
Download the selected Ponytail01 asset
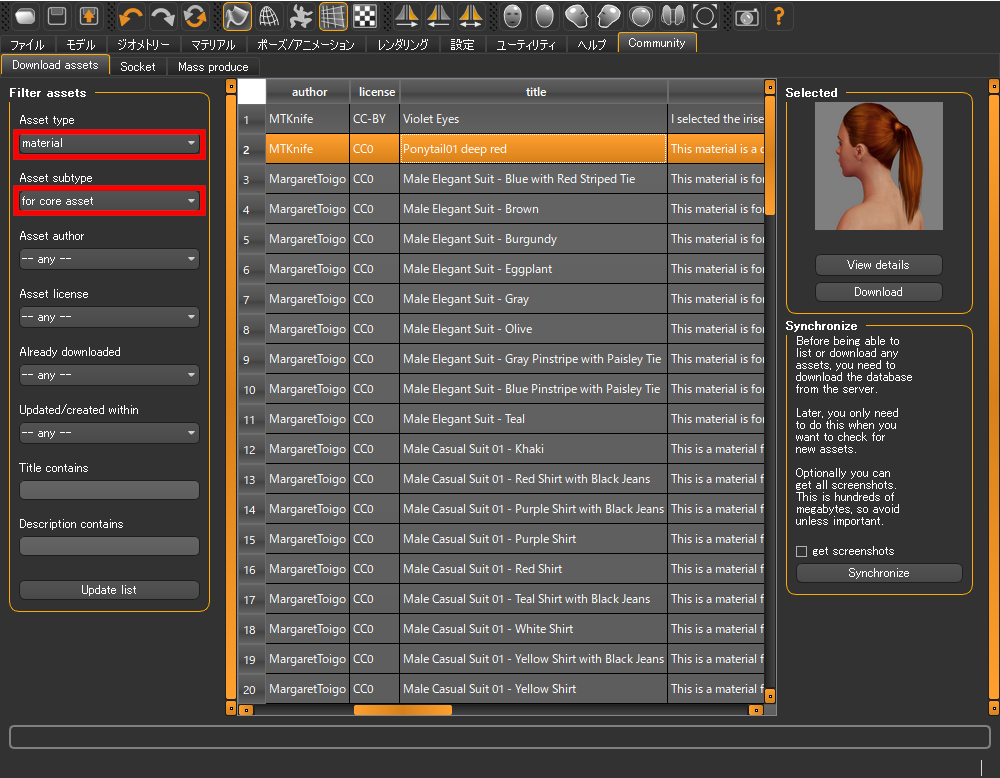click(878, 291)
